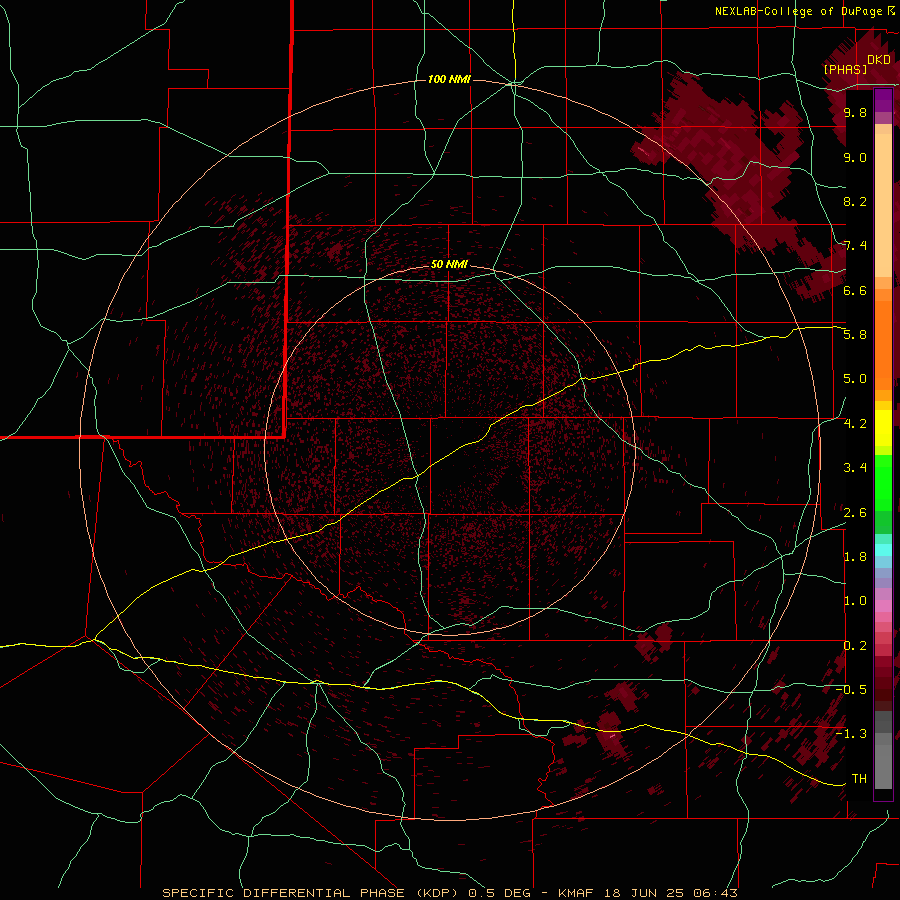Click the 1.0 value on the scale
This screenshot has height=900, width=900.
pyautogui.click(x=855, y=601)
